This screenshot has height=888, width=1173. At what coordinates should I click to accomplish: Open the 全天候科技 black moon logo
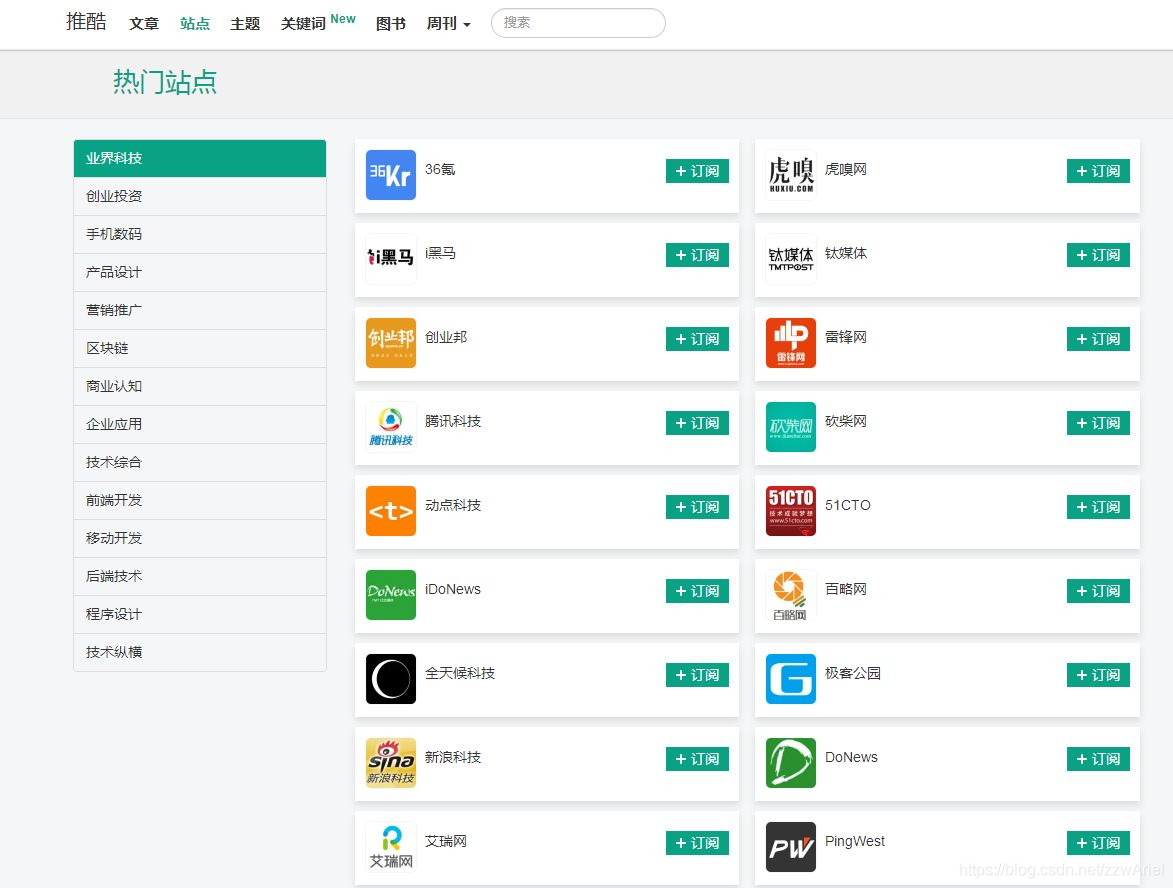click(x=391, y=679)
